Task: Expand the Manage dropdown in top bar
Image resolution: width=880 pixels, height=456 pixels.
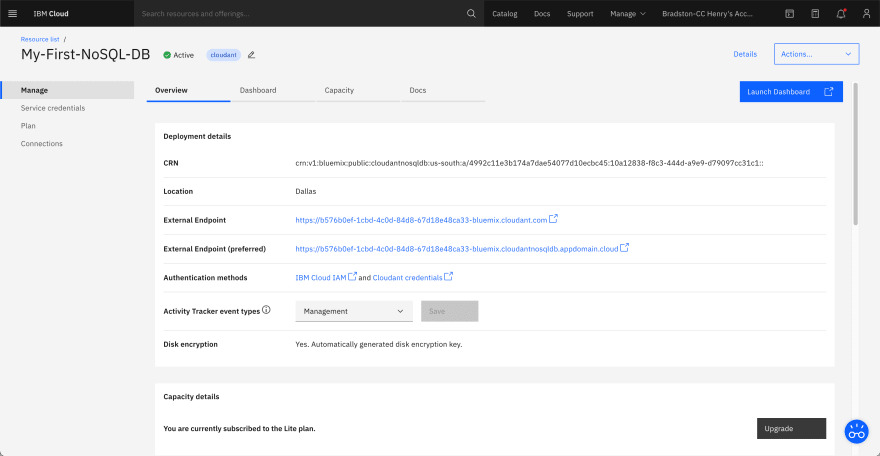Action: point(628,13)
